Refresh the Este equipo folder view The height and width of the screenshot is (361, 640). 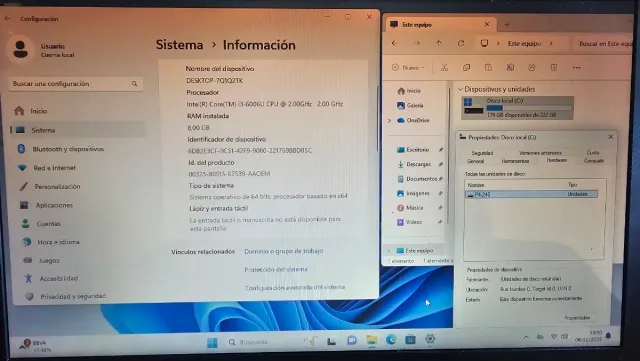point(461,43)
